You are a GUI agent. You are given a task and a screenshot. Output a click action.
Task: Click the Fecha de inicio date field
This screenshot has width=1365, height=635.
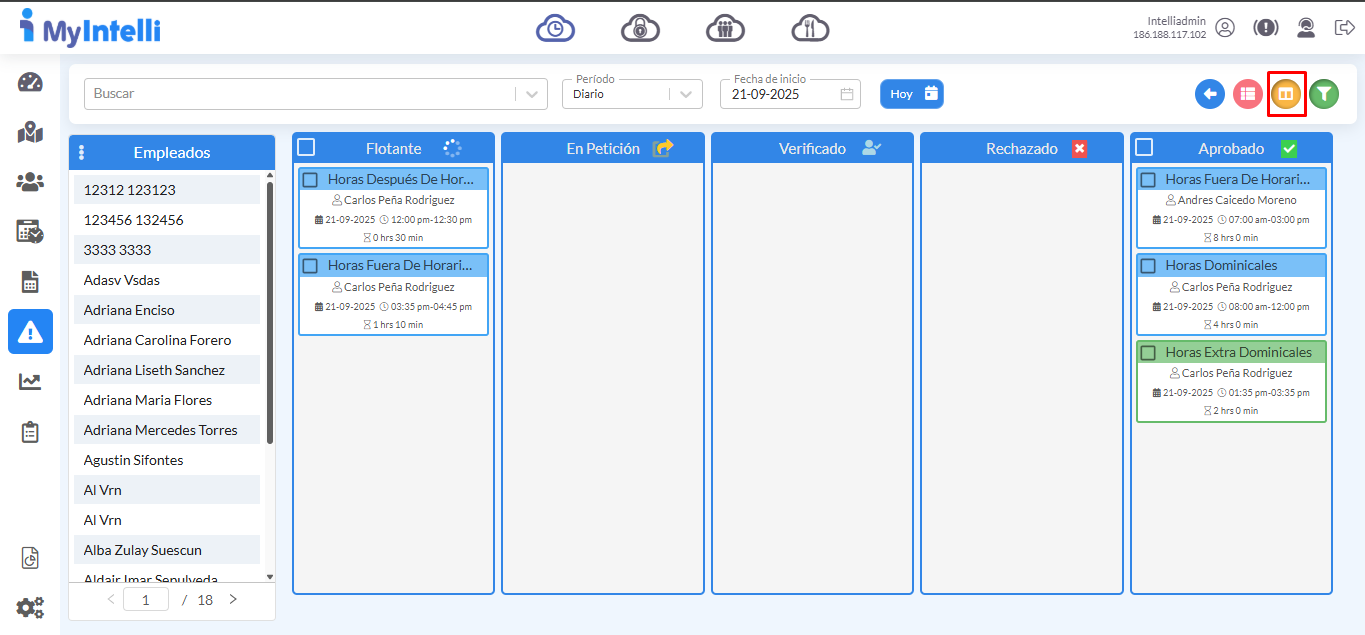pyautogui.click(x=780, y=94)
